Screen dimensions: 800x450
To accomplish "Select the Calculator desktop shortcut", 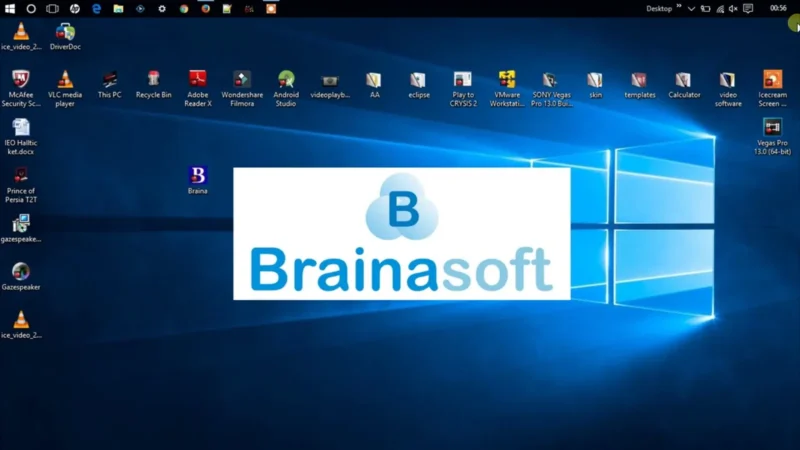I will pyautogui.click(x=684, y=84).
